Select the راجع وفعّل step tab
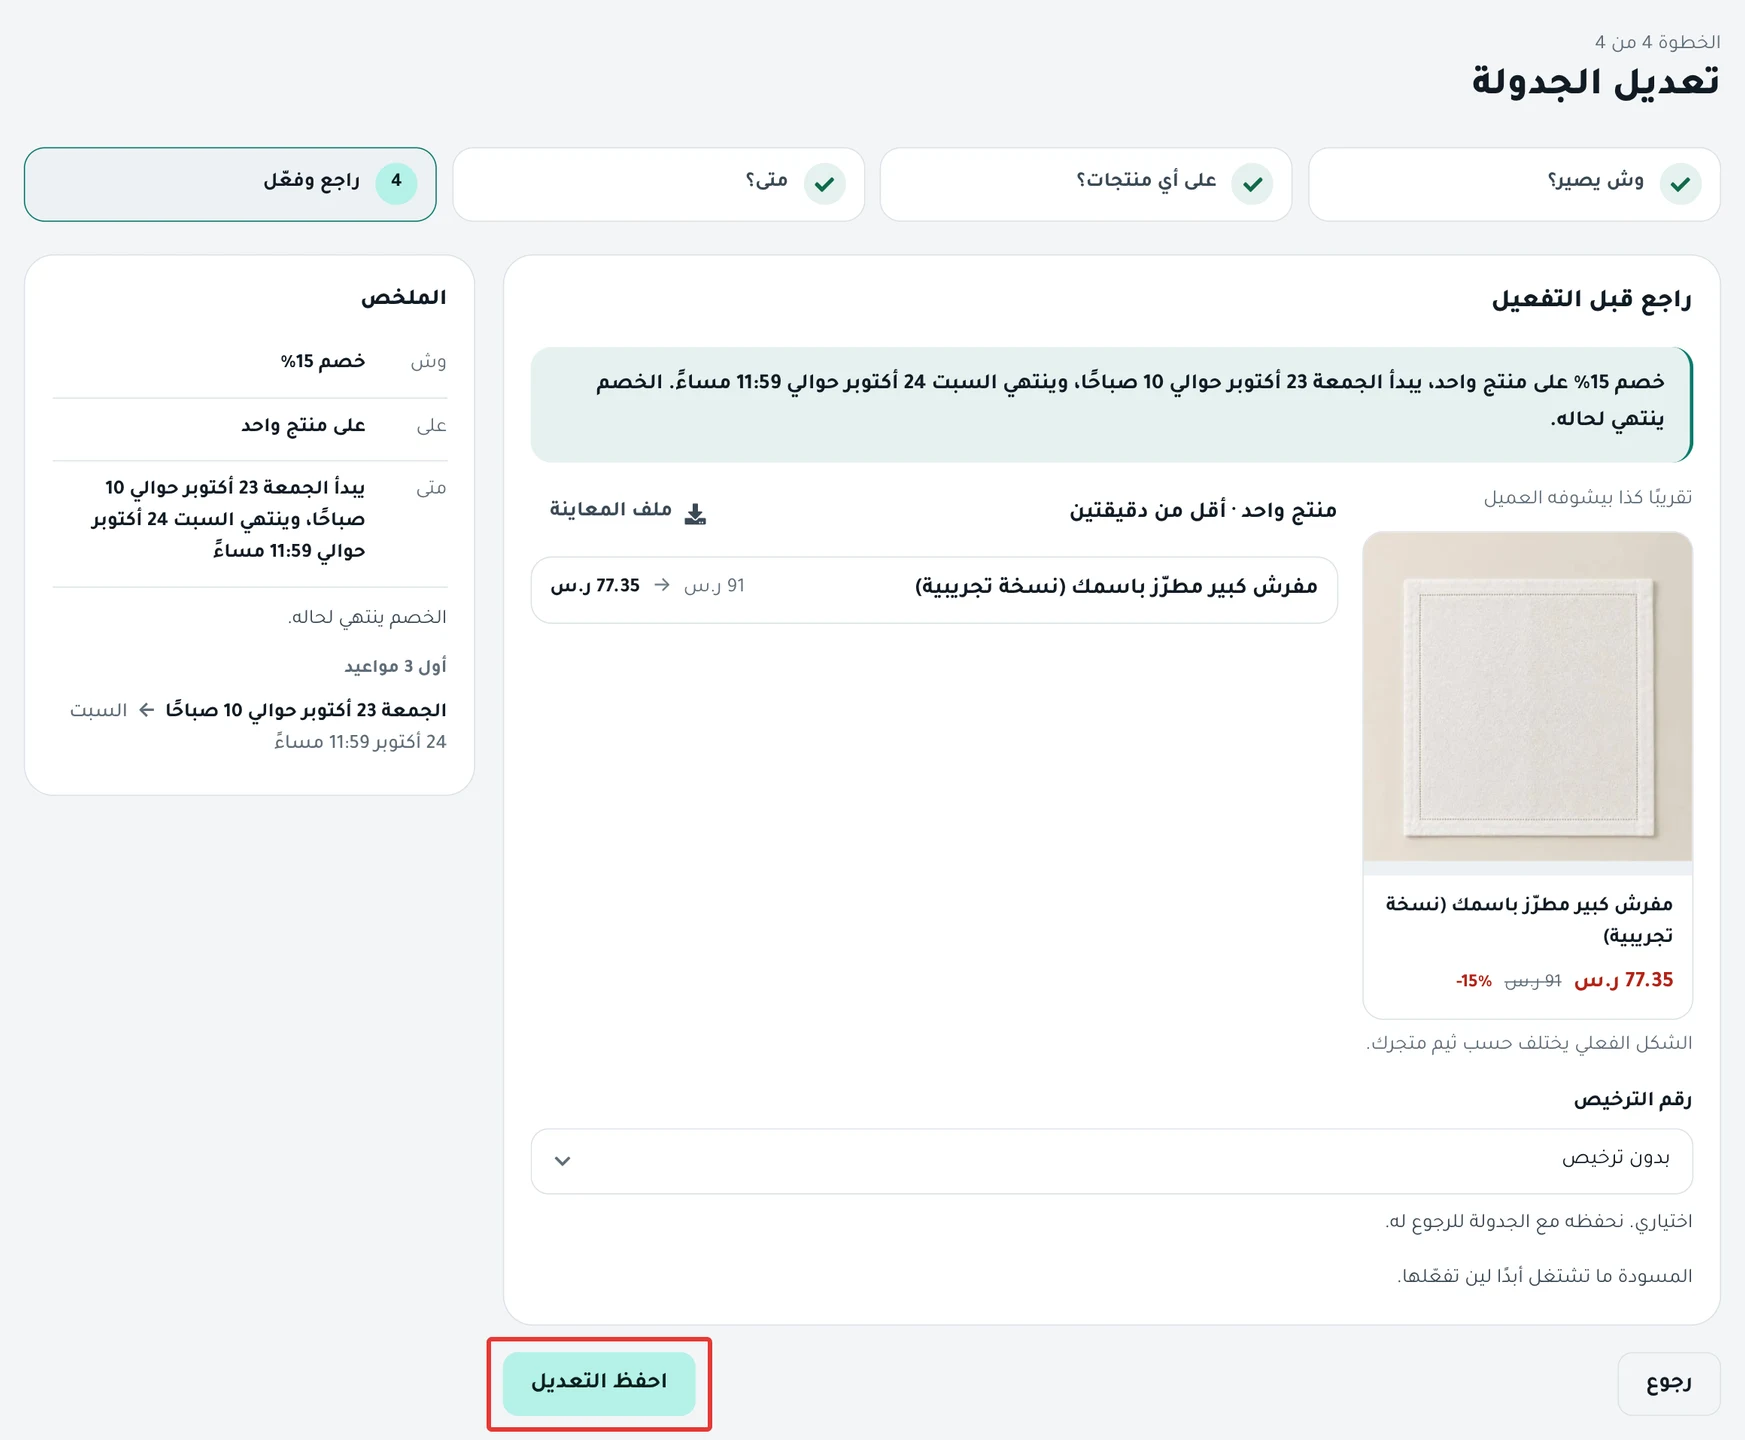 [x=230, y=184]
